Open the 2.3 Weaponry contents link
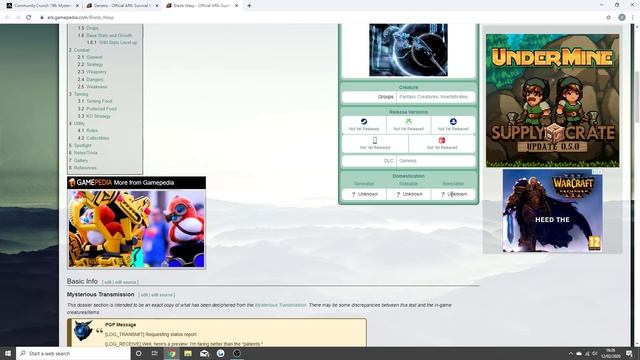Screen dimensions: 640x360 [x=92, y=72]
